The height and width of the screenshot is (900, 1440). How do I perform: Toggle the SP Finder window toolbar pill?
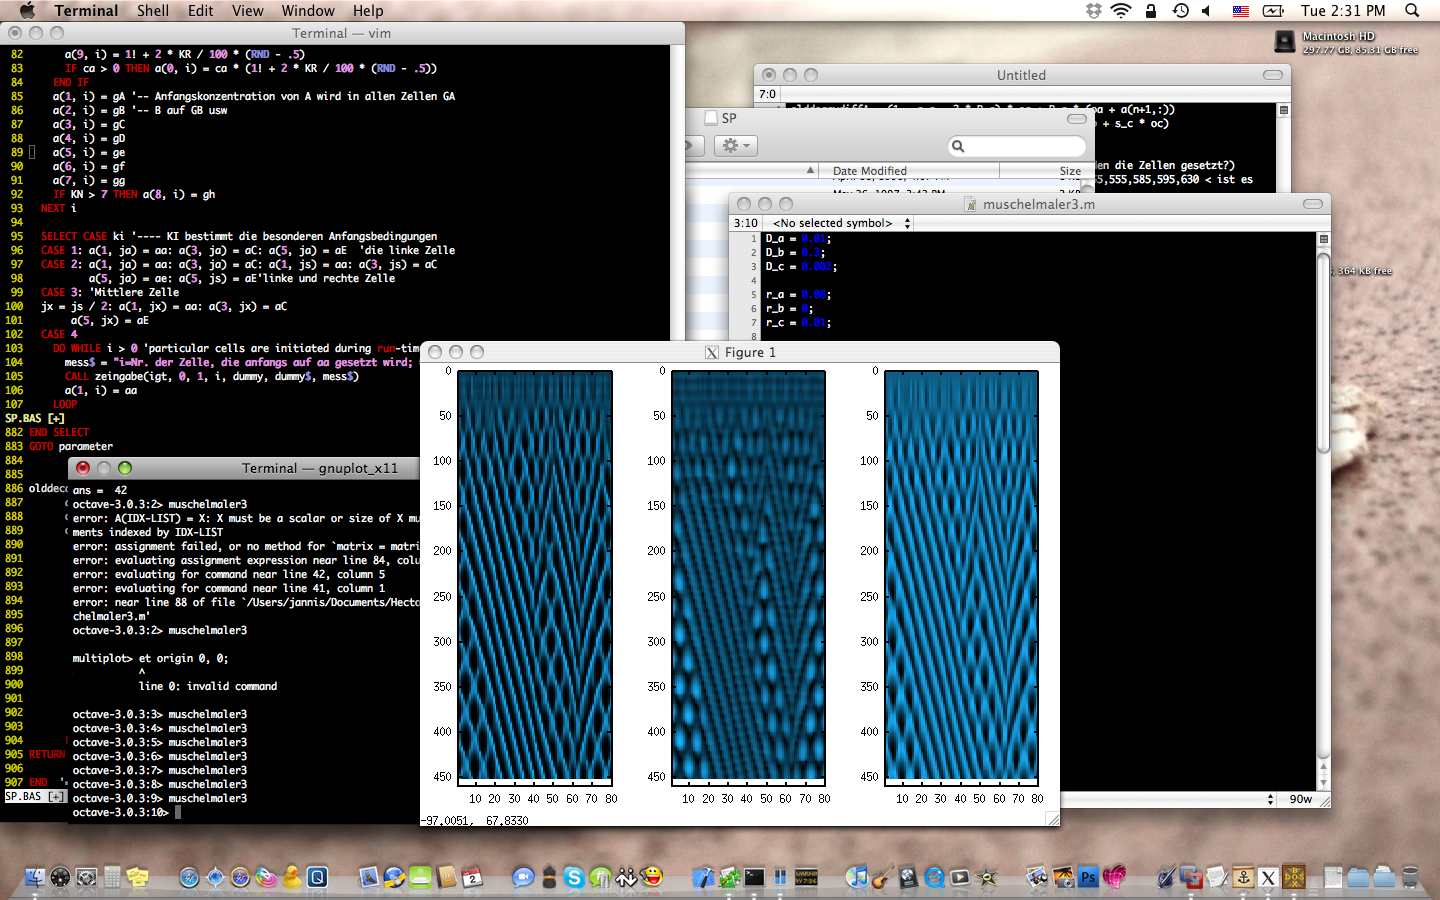[x=1076, y=118]
